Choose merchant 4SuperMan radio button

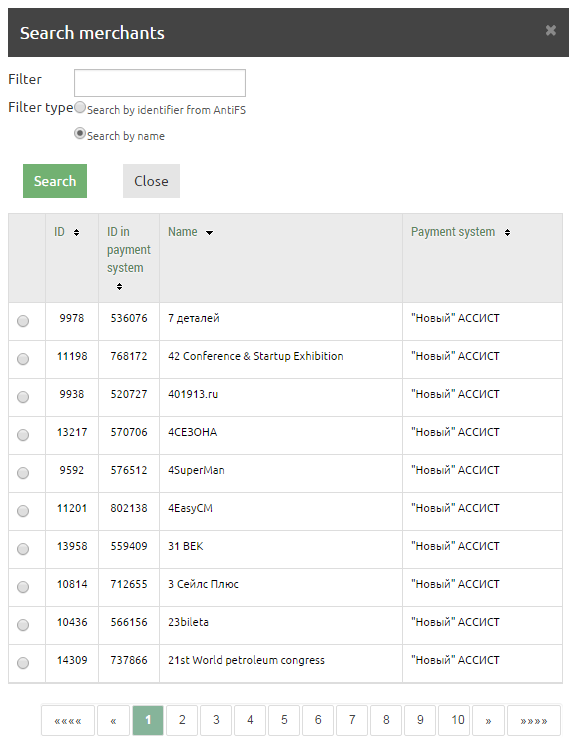pos(23,473)
